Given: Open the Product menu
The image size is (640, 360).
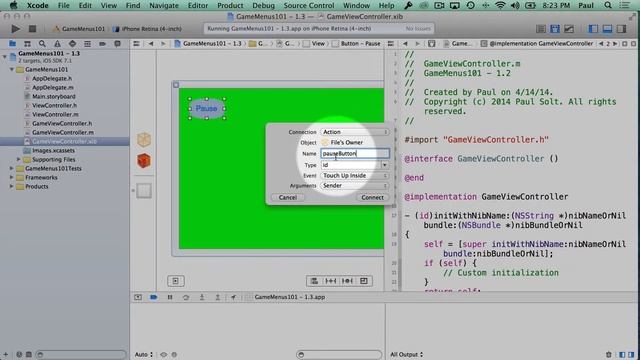Looking at the screenshot, I should tap(230, 5).
